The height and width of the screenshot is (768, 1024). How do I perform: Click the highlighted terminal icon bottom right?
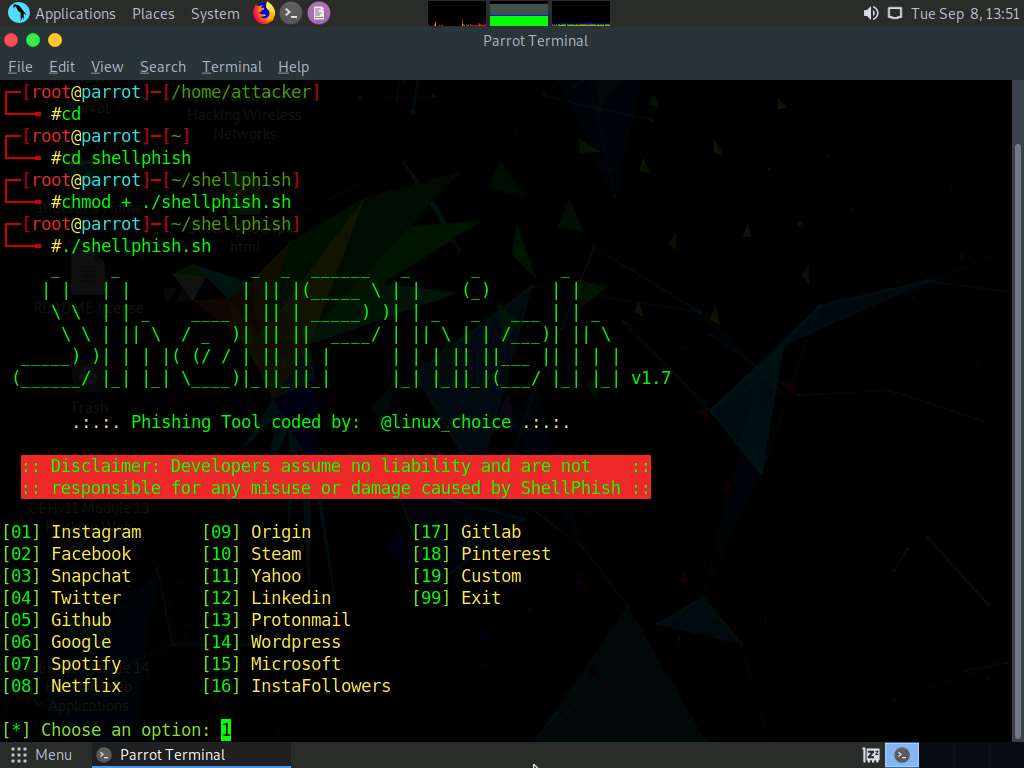(x=902, y=755)
